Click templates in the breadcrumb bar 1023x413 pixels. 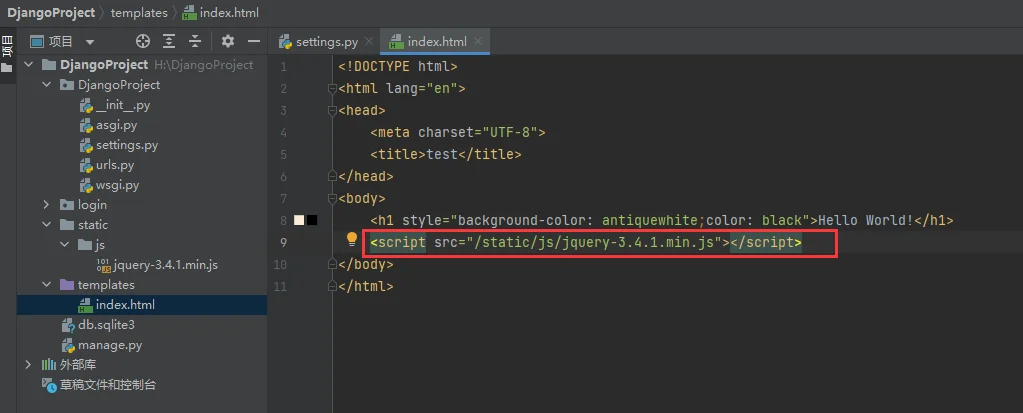pos(139,12)
